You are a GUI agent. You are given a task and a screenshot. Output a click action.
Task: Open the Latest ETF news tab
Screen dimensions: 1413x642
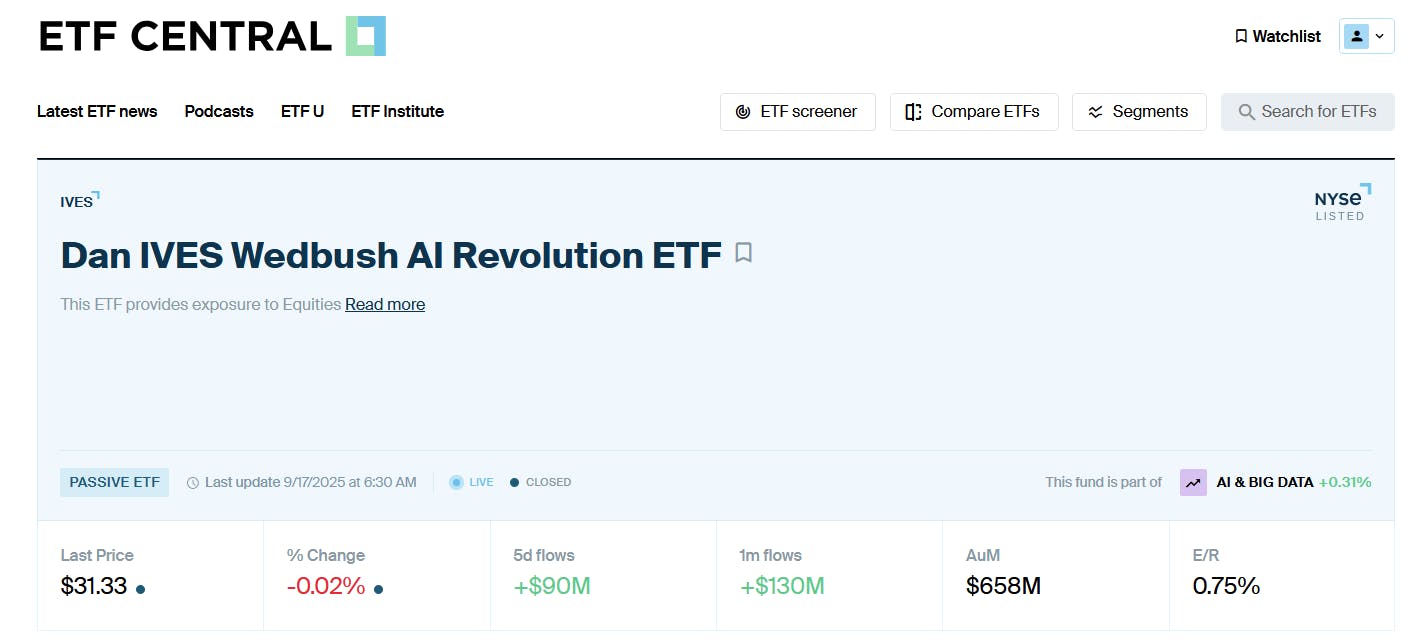point(97,112)
